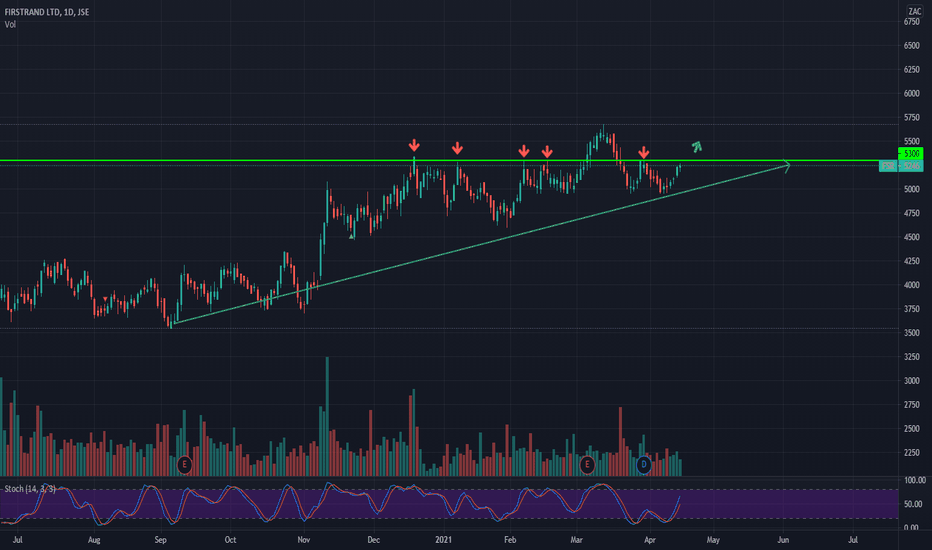Image resolution: width=932 pixels, height=550 pixels.
Task: Click the Feb label on time axis
Action: click(x=509, y=540)
